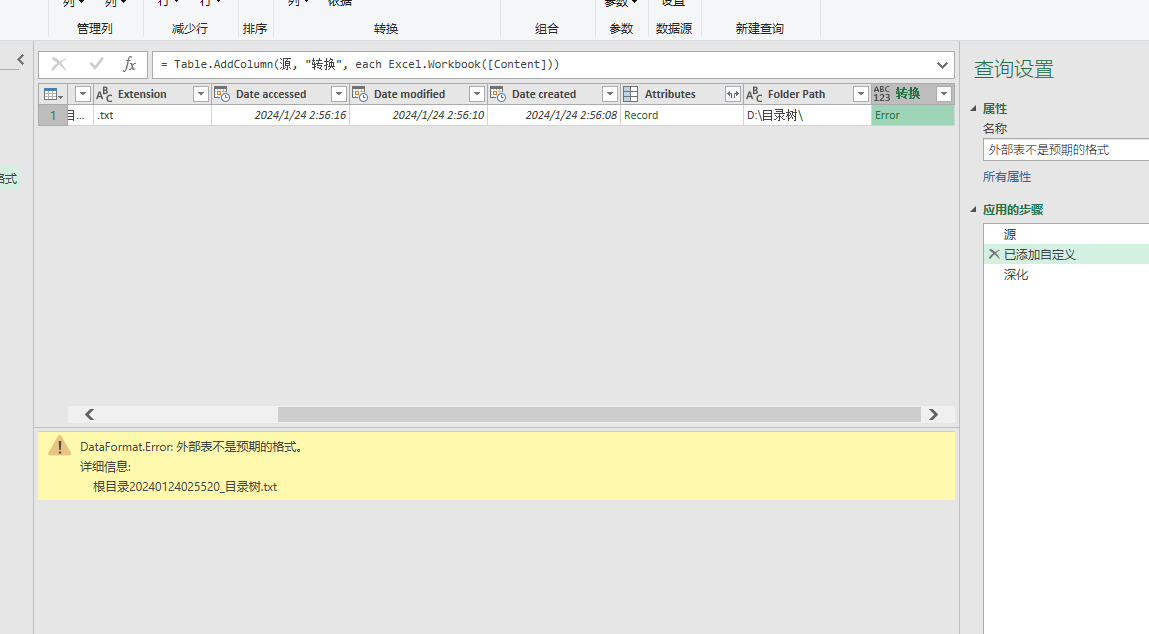Click the fx icon in the formula bar

tap(130, 64)
